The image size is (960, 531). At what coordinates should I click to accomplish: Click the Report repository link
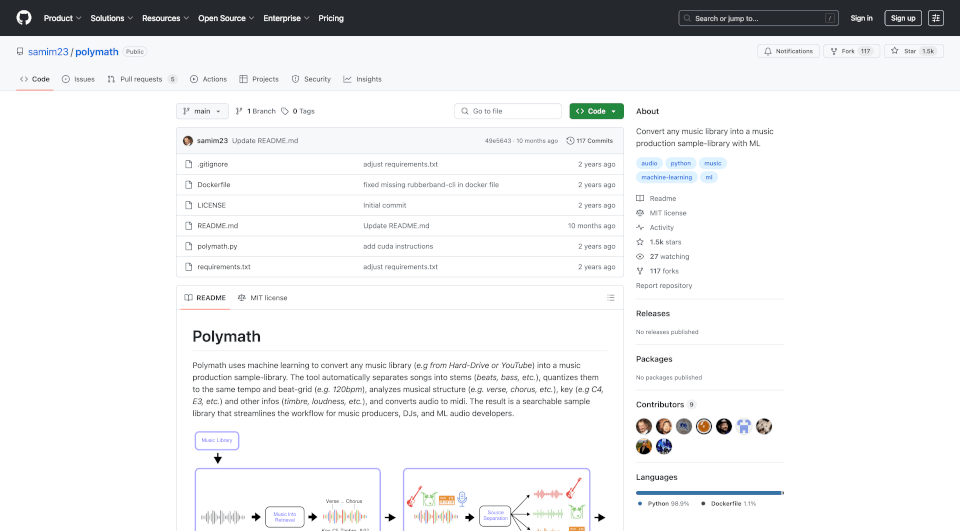pos(664,285)
